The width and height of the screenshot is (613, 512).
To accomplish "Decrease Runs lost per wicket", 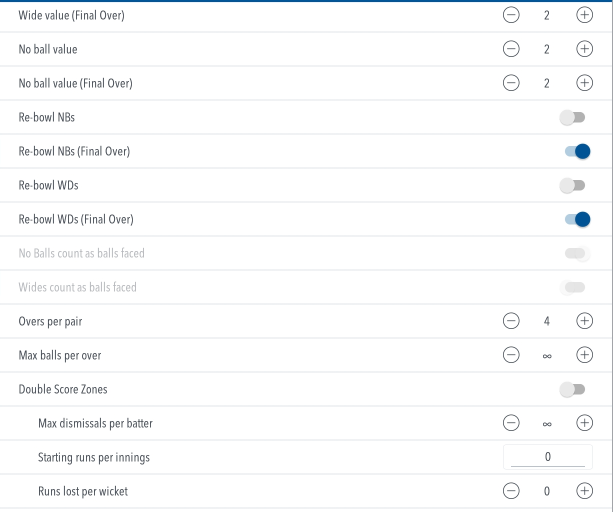I will [x=511, y=491].
